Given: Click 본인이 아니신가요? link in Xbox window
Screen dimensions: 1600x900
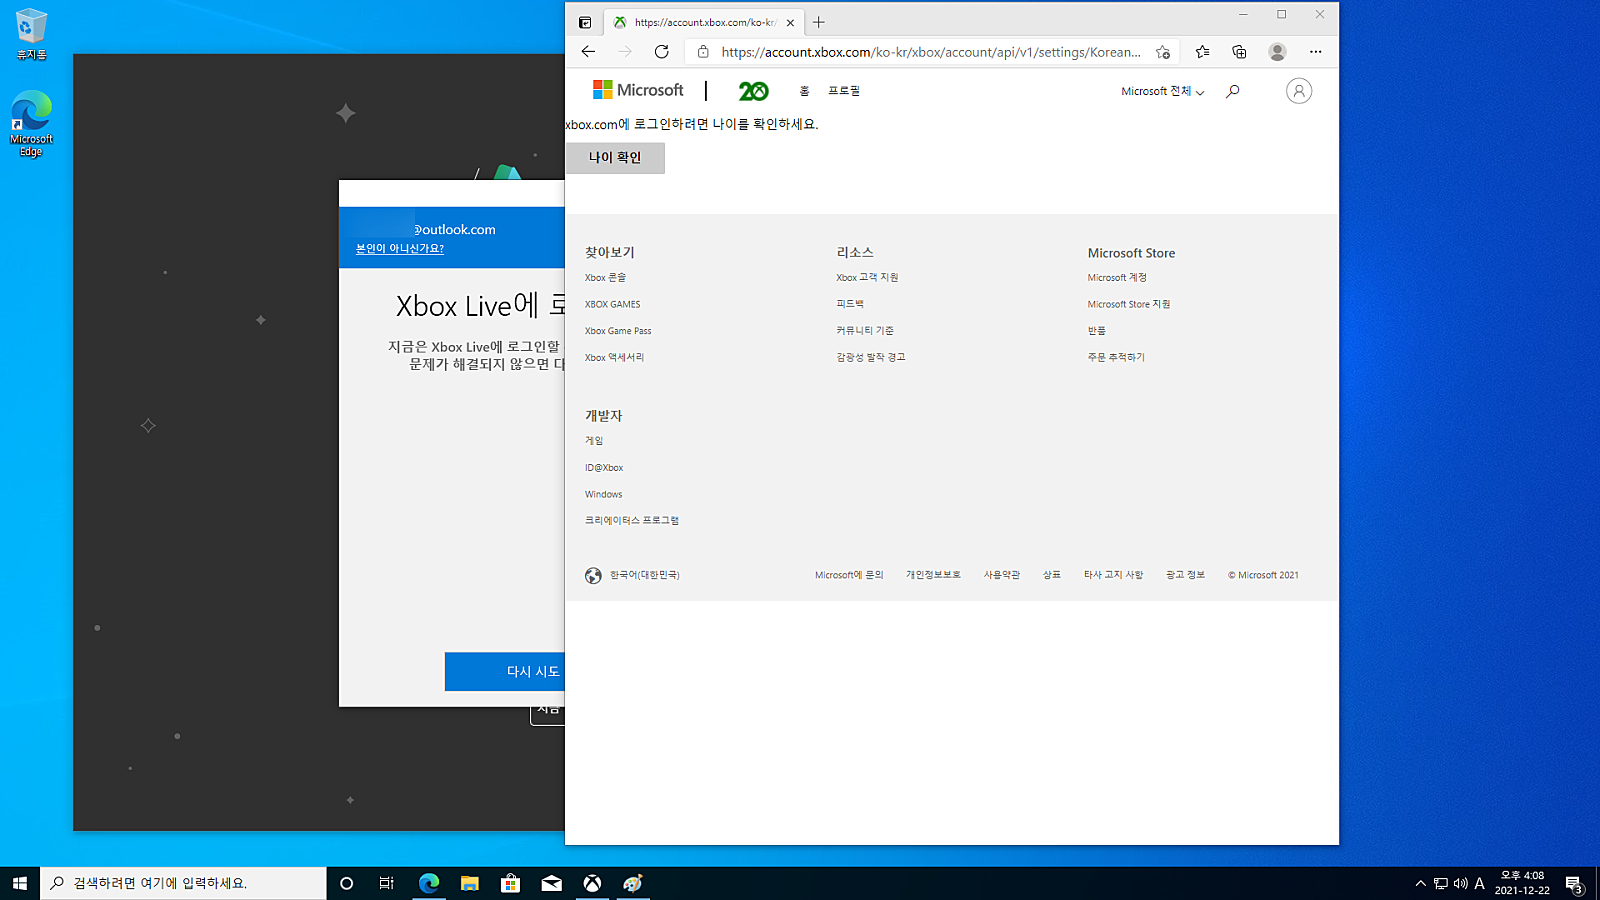Looking at the screenshot, I should 400,249.
